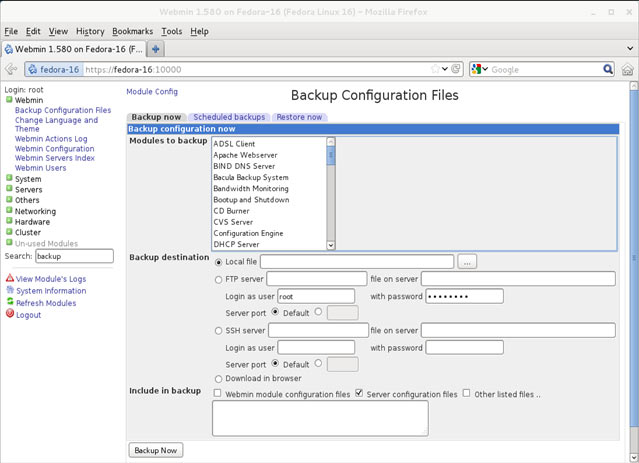Open the Firefox Home page icon
Viewport: 639px width, 463px height.
tap(628, 69)
